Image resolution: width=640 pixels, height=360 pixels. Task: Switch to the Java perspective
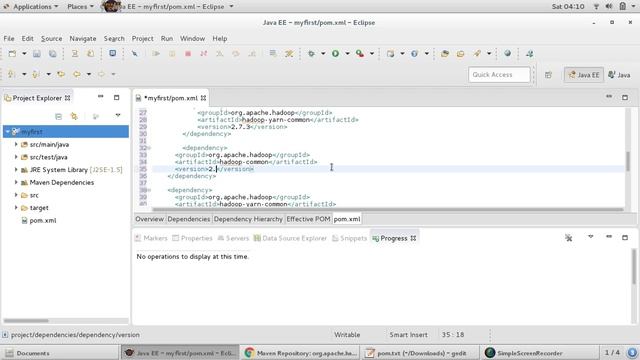[x=619, y=75]
